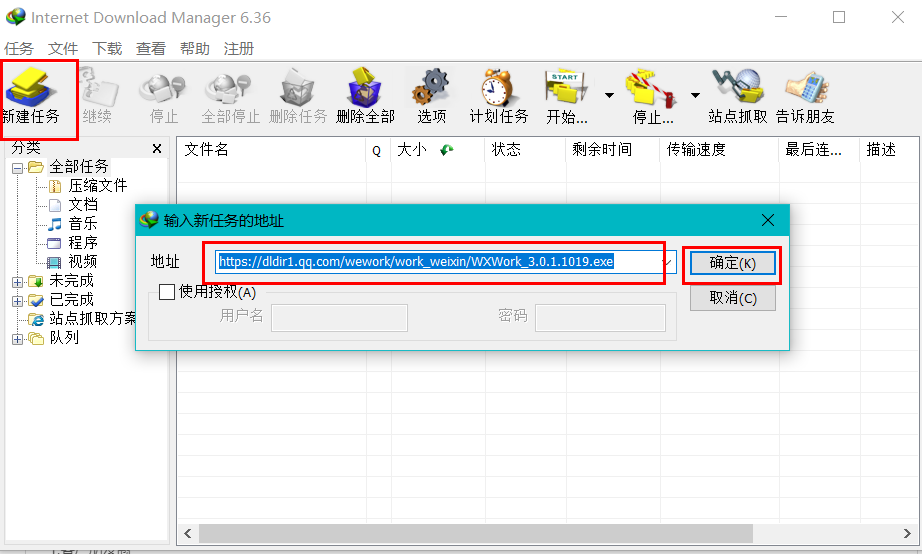The width and height of the screenshot is (922, 554).
Task: Select 程序 category in tree
Action: coord(83,242)
